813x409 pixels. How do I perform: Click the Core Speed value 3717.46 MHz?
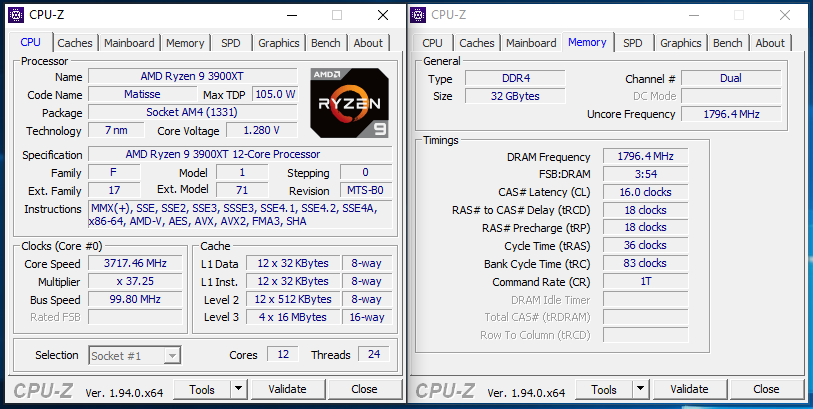(135, 263)
